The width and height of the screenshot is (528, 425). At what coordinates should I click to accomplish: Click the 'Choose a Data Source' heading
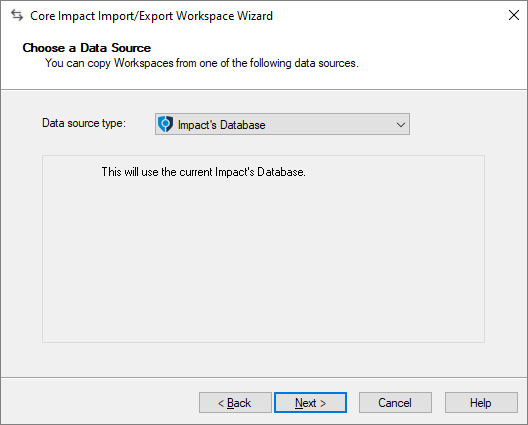point(87,48)
